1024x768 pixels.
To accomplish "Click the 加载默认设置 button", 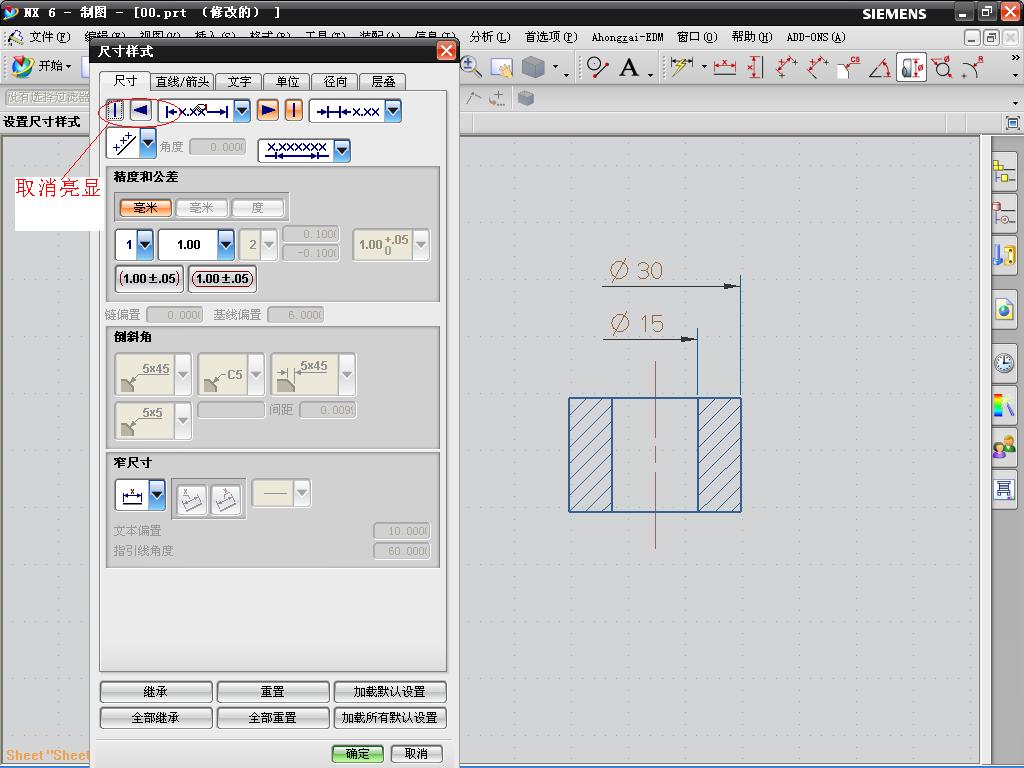I will point(389,692).
